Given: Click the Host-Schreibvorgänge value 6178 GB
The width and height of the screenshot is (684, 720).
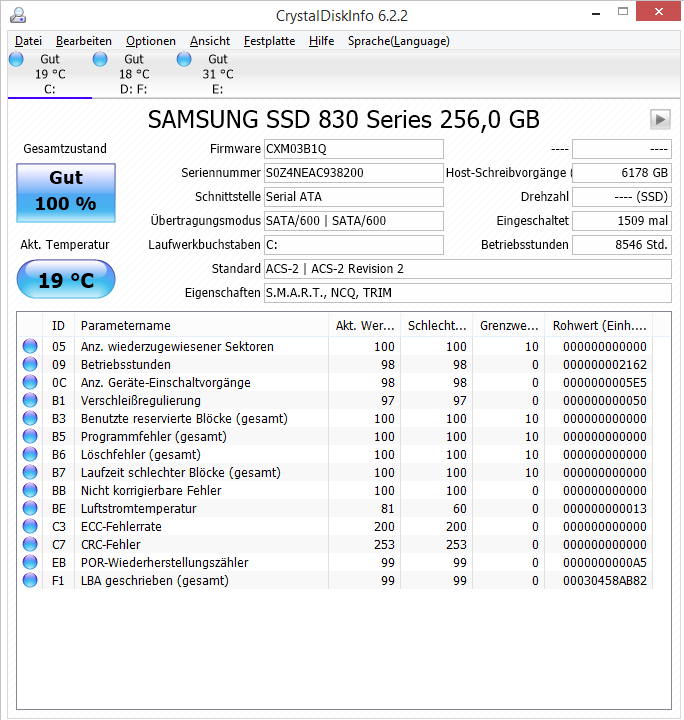Looking at the screenshot, I should pyautogui.click(x=622, y=173).
